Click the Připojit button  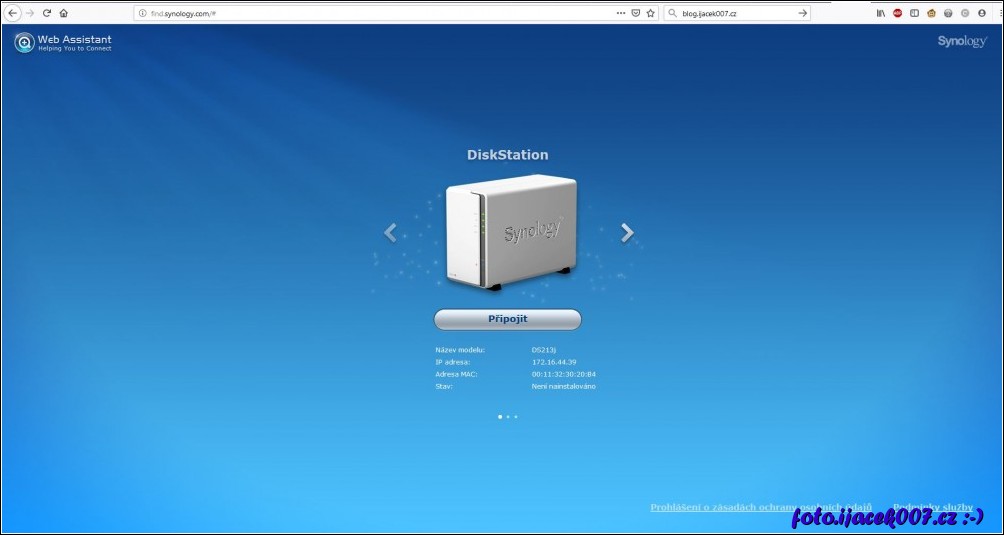click(507, 319)
